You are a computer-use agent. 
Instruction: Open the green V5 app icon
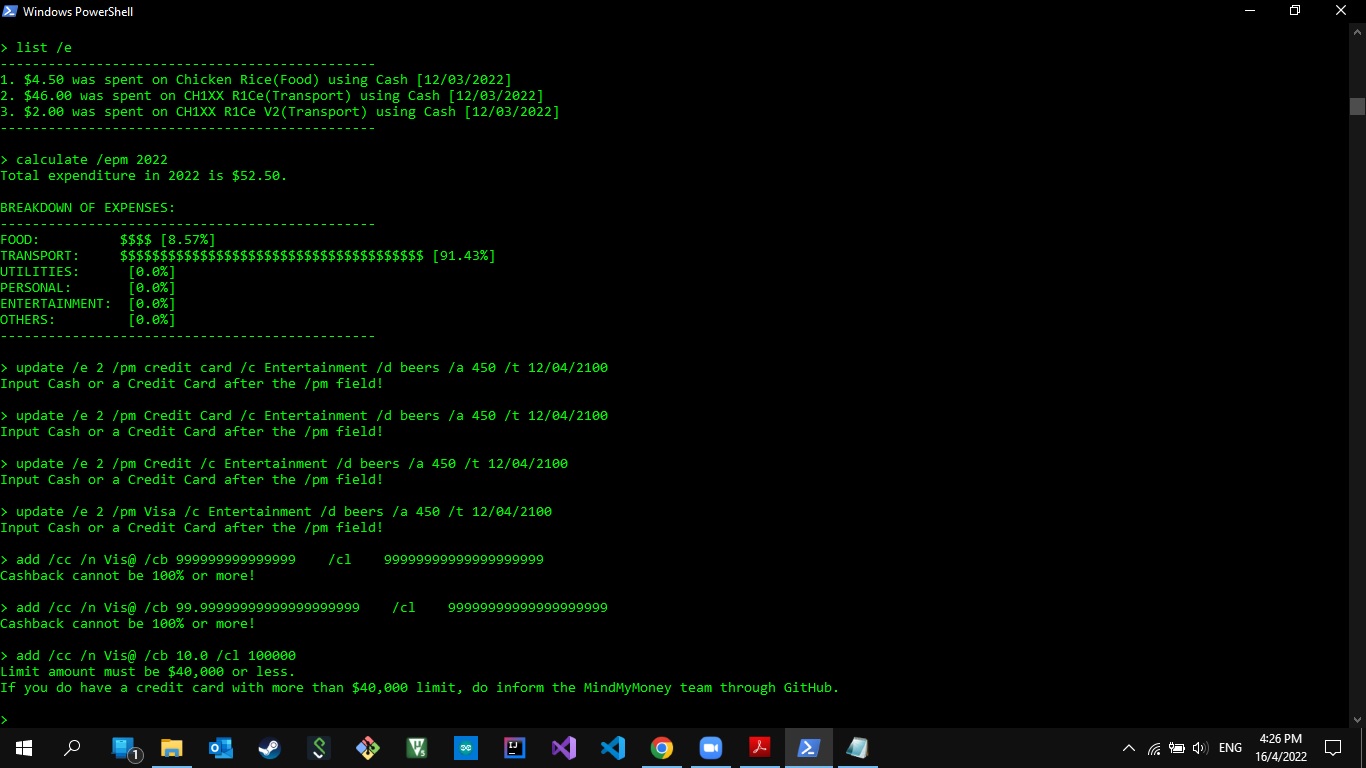(417, 748)
